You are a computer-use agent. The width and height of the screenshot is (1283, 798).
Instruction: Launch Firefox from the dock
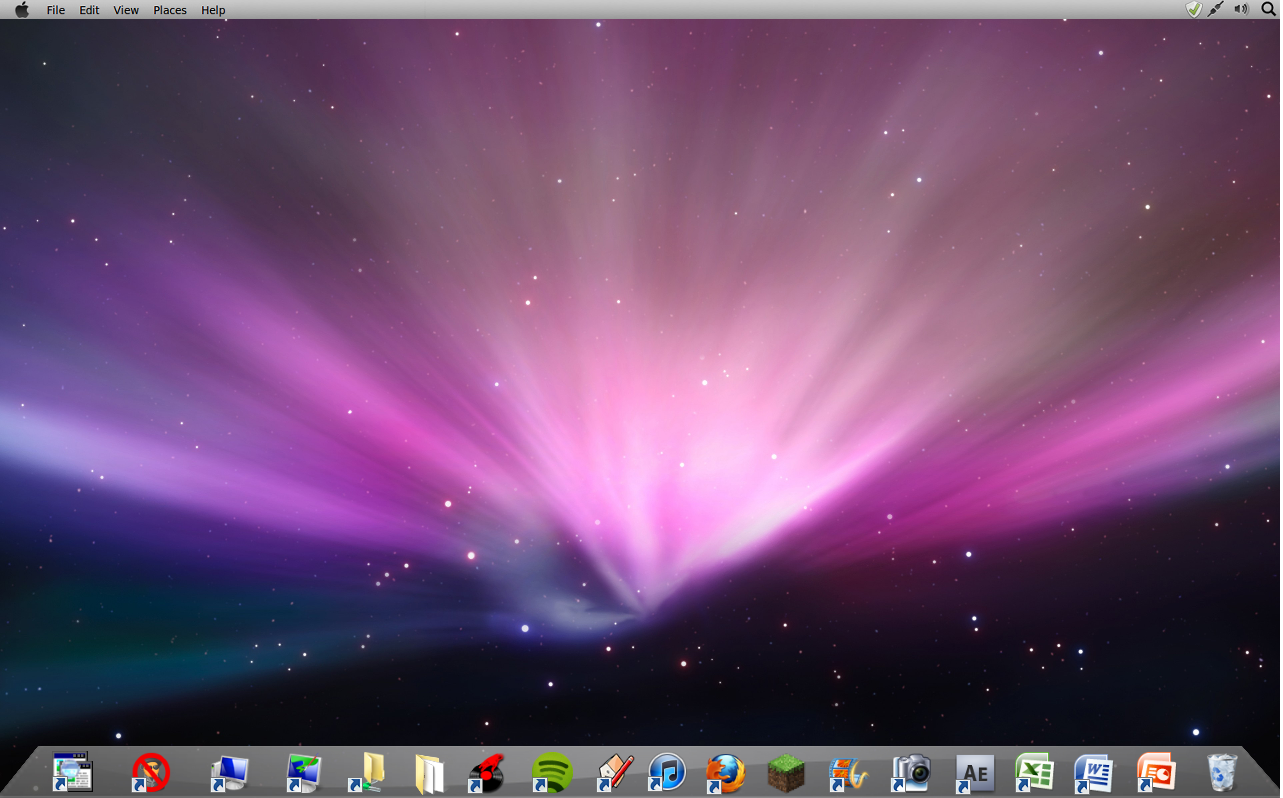click(727, 770)
